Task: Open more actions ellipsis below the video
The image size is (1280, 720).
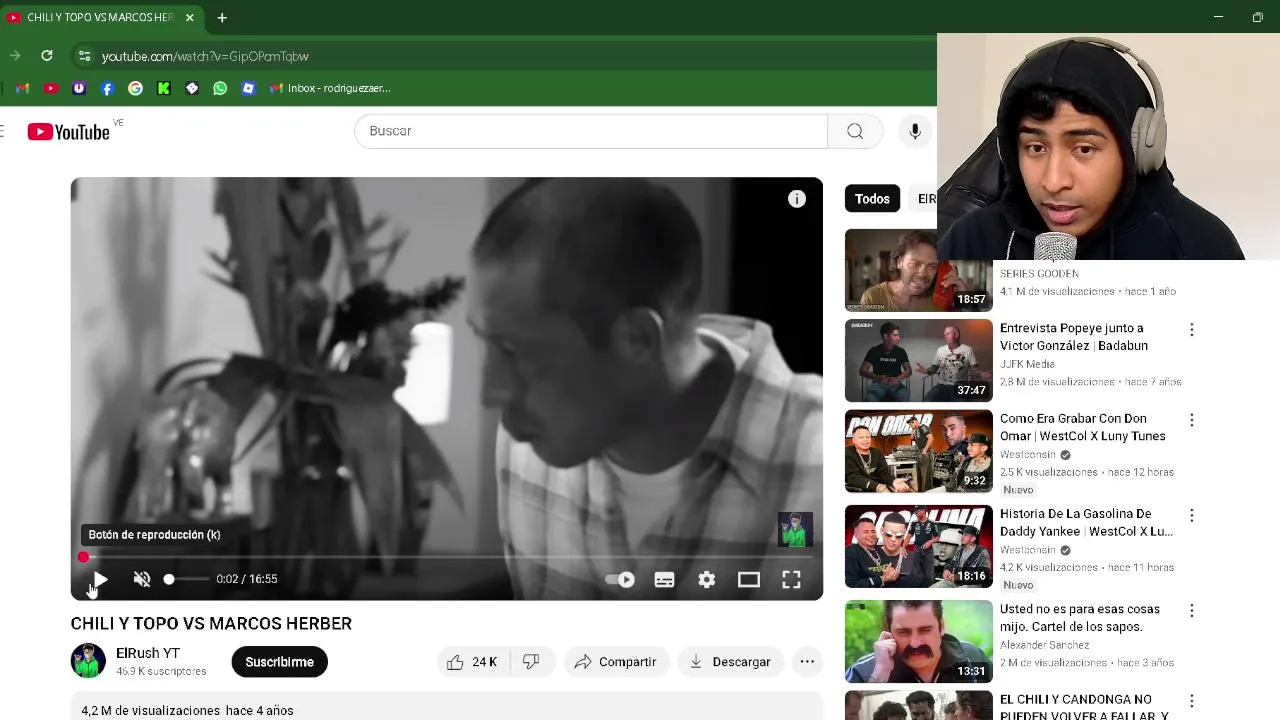Action: click(x=807, y=662)
